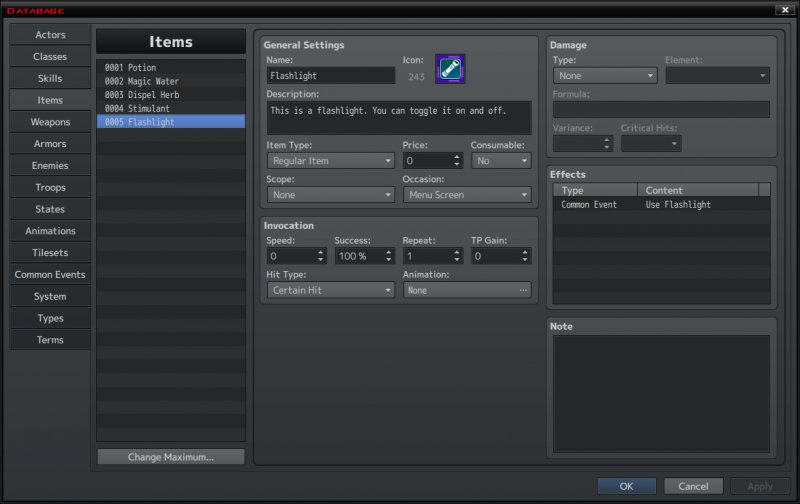Click the Note text area
This screenshot has width=800, height=504.
(x=661, y=394)
